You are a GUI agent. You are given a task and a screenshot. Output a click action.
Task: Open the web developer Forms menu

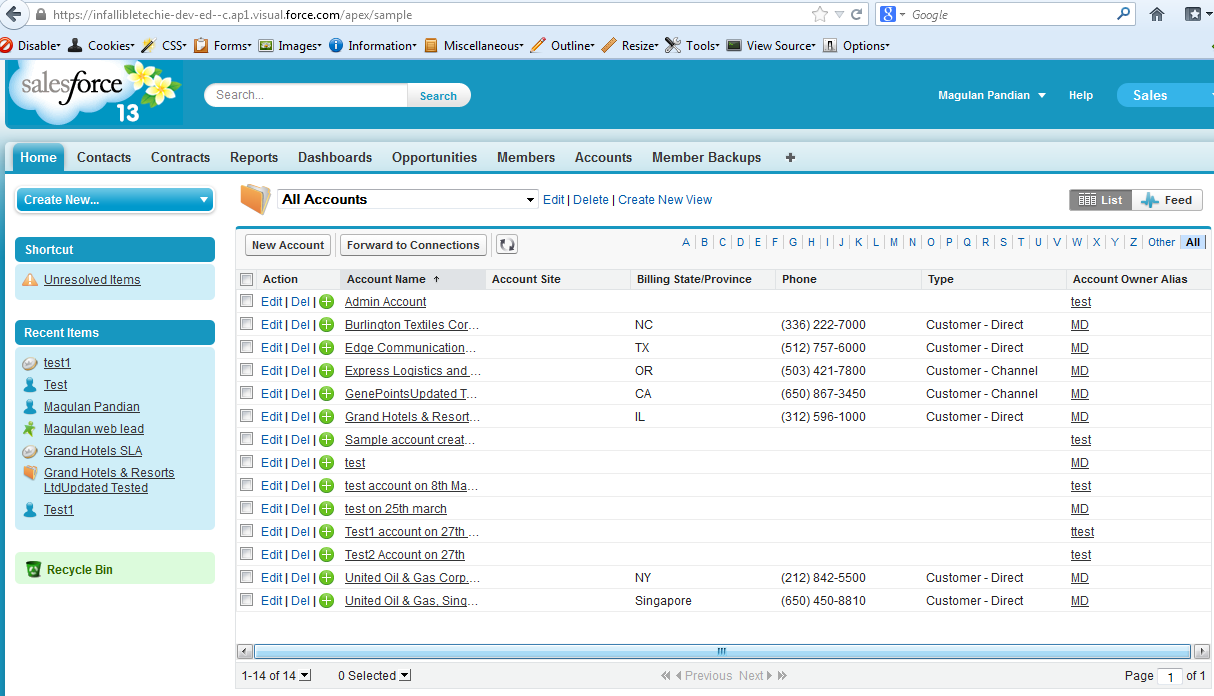[x=223, y=46]
